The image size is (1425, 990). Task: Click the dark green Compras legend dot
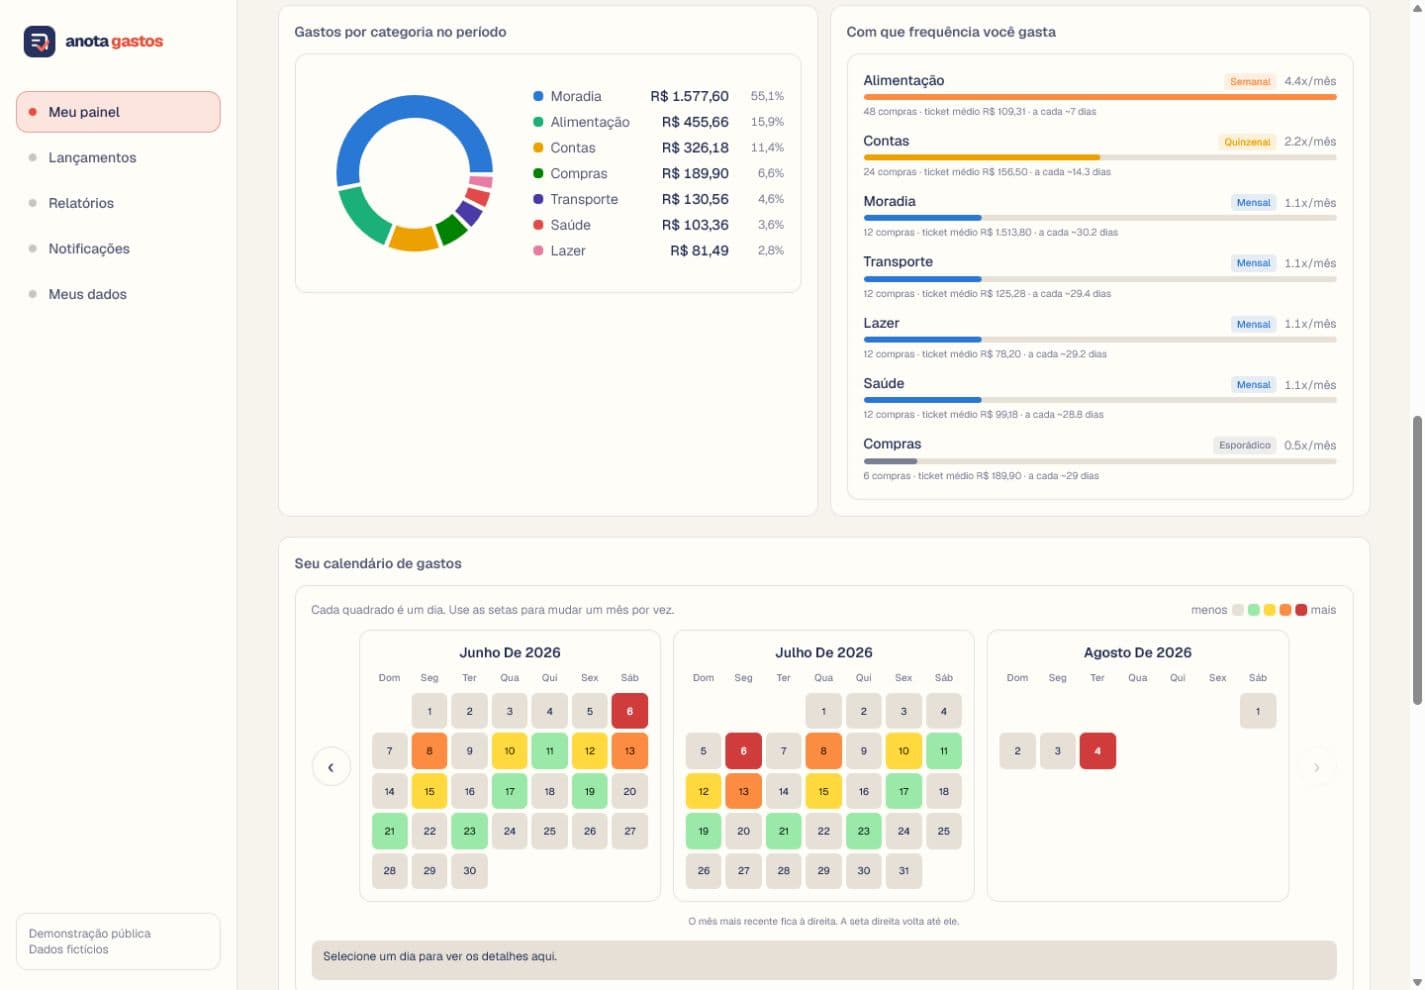coord(538,173)
